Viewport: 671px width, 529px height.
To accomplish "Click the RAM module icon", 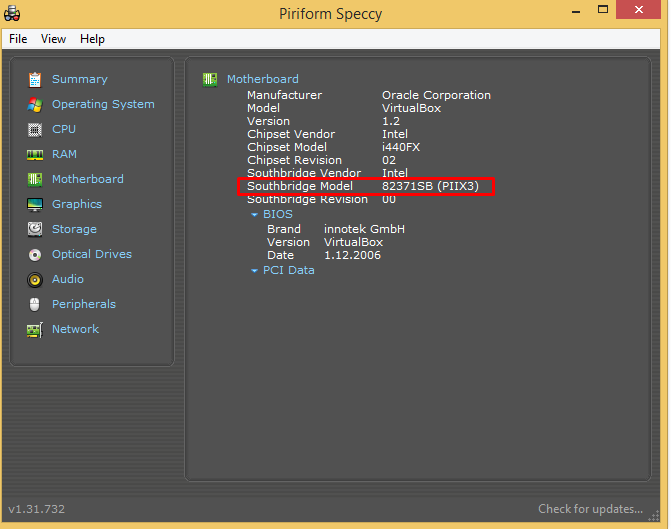I will coord(35,154).
